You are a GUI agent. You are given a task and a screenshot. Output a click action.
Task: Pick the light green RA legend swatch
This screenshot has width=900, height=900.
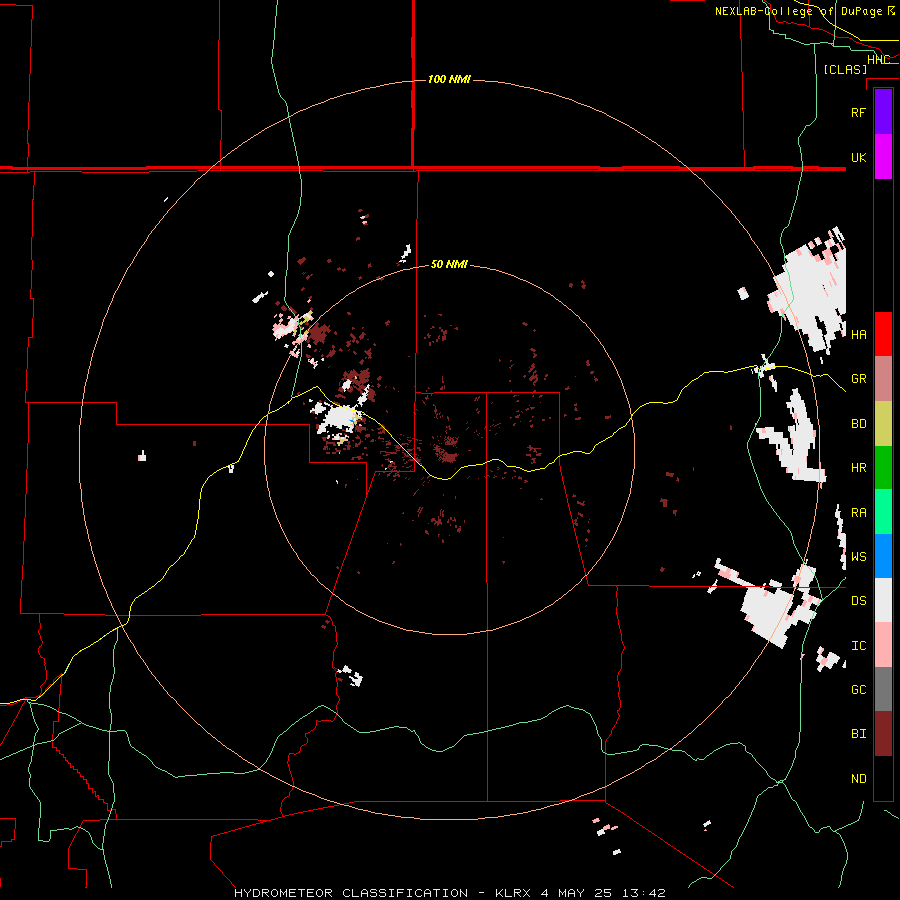point(883,512)
